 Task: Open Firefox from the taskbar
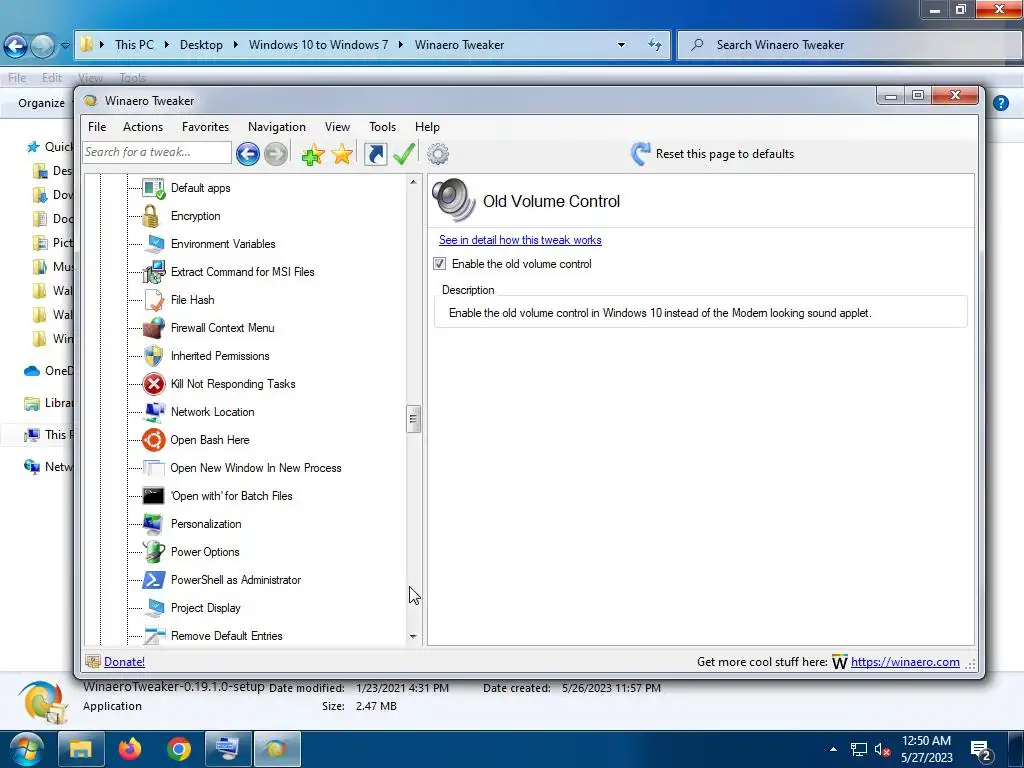pos(129,748)
